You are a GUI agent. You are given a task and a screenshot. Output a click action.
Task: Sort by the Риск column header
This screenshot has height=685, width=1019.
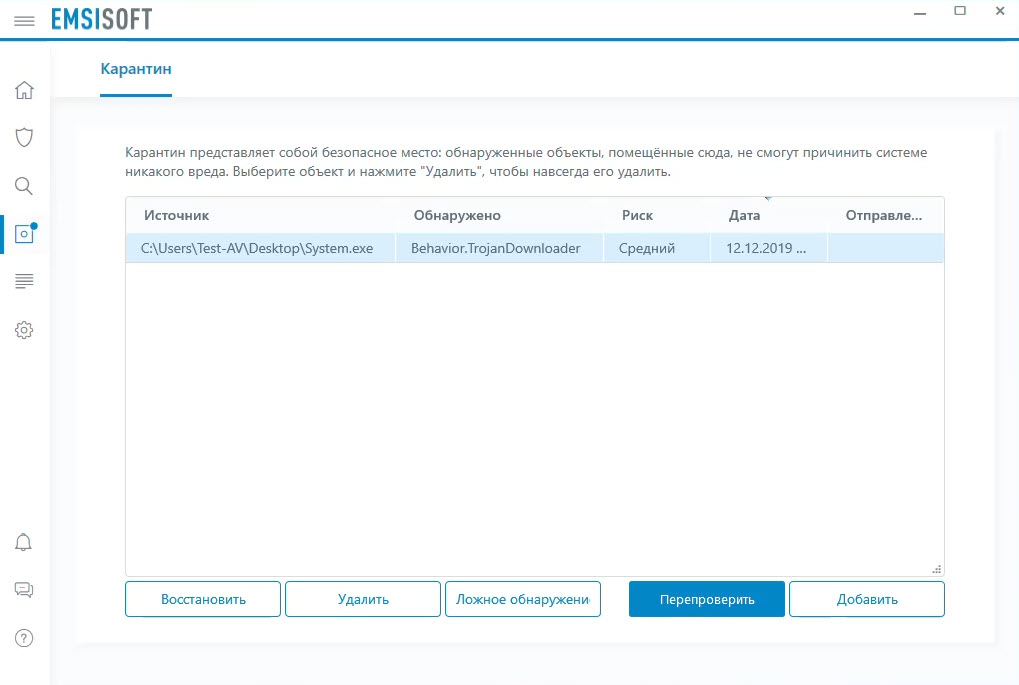click(637, 216)
